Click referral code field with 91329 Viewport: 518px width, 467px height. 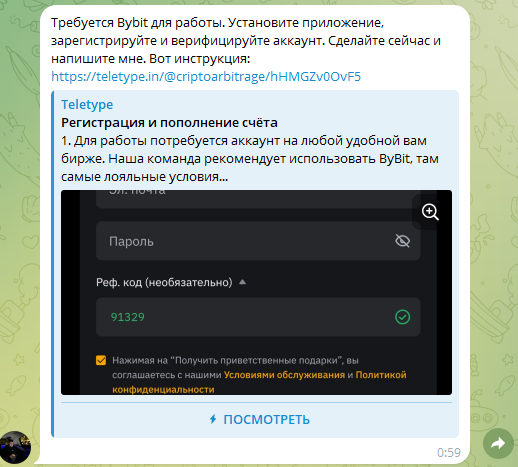(258, 317)
